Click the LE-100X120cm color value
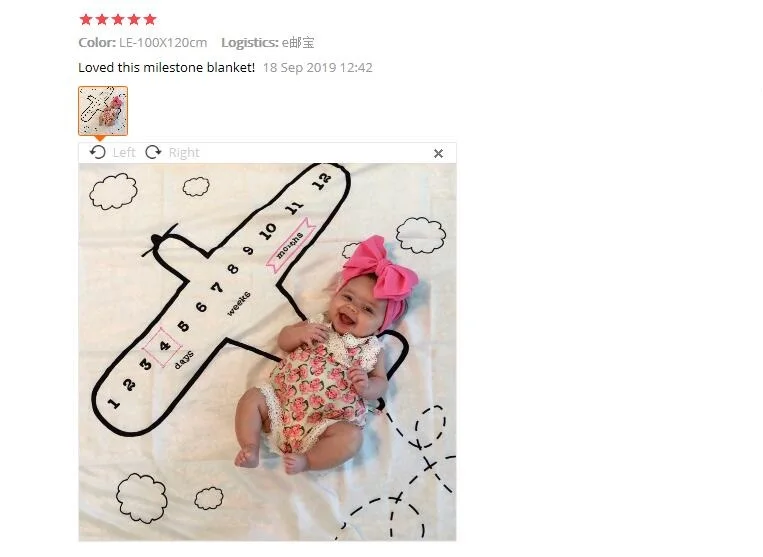Image resolution: width=763 pixels, height=557 pixels. tap(164, 43)
